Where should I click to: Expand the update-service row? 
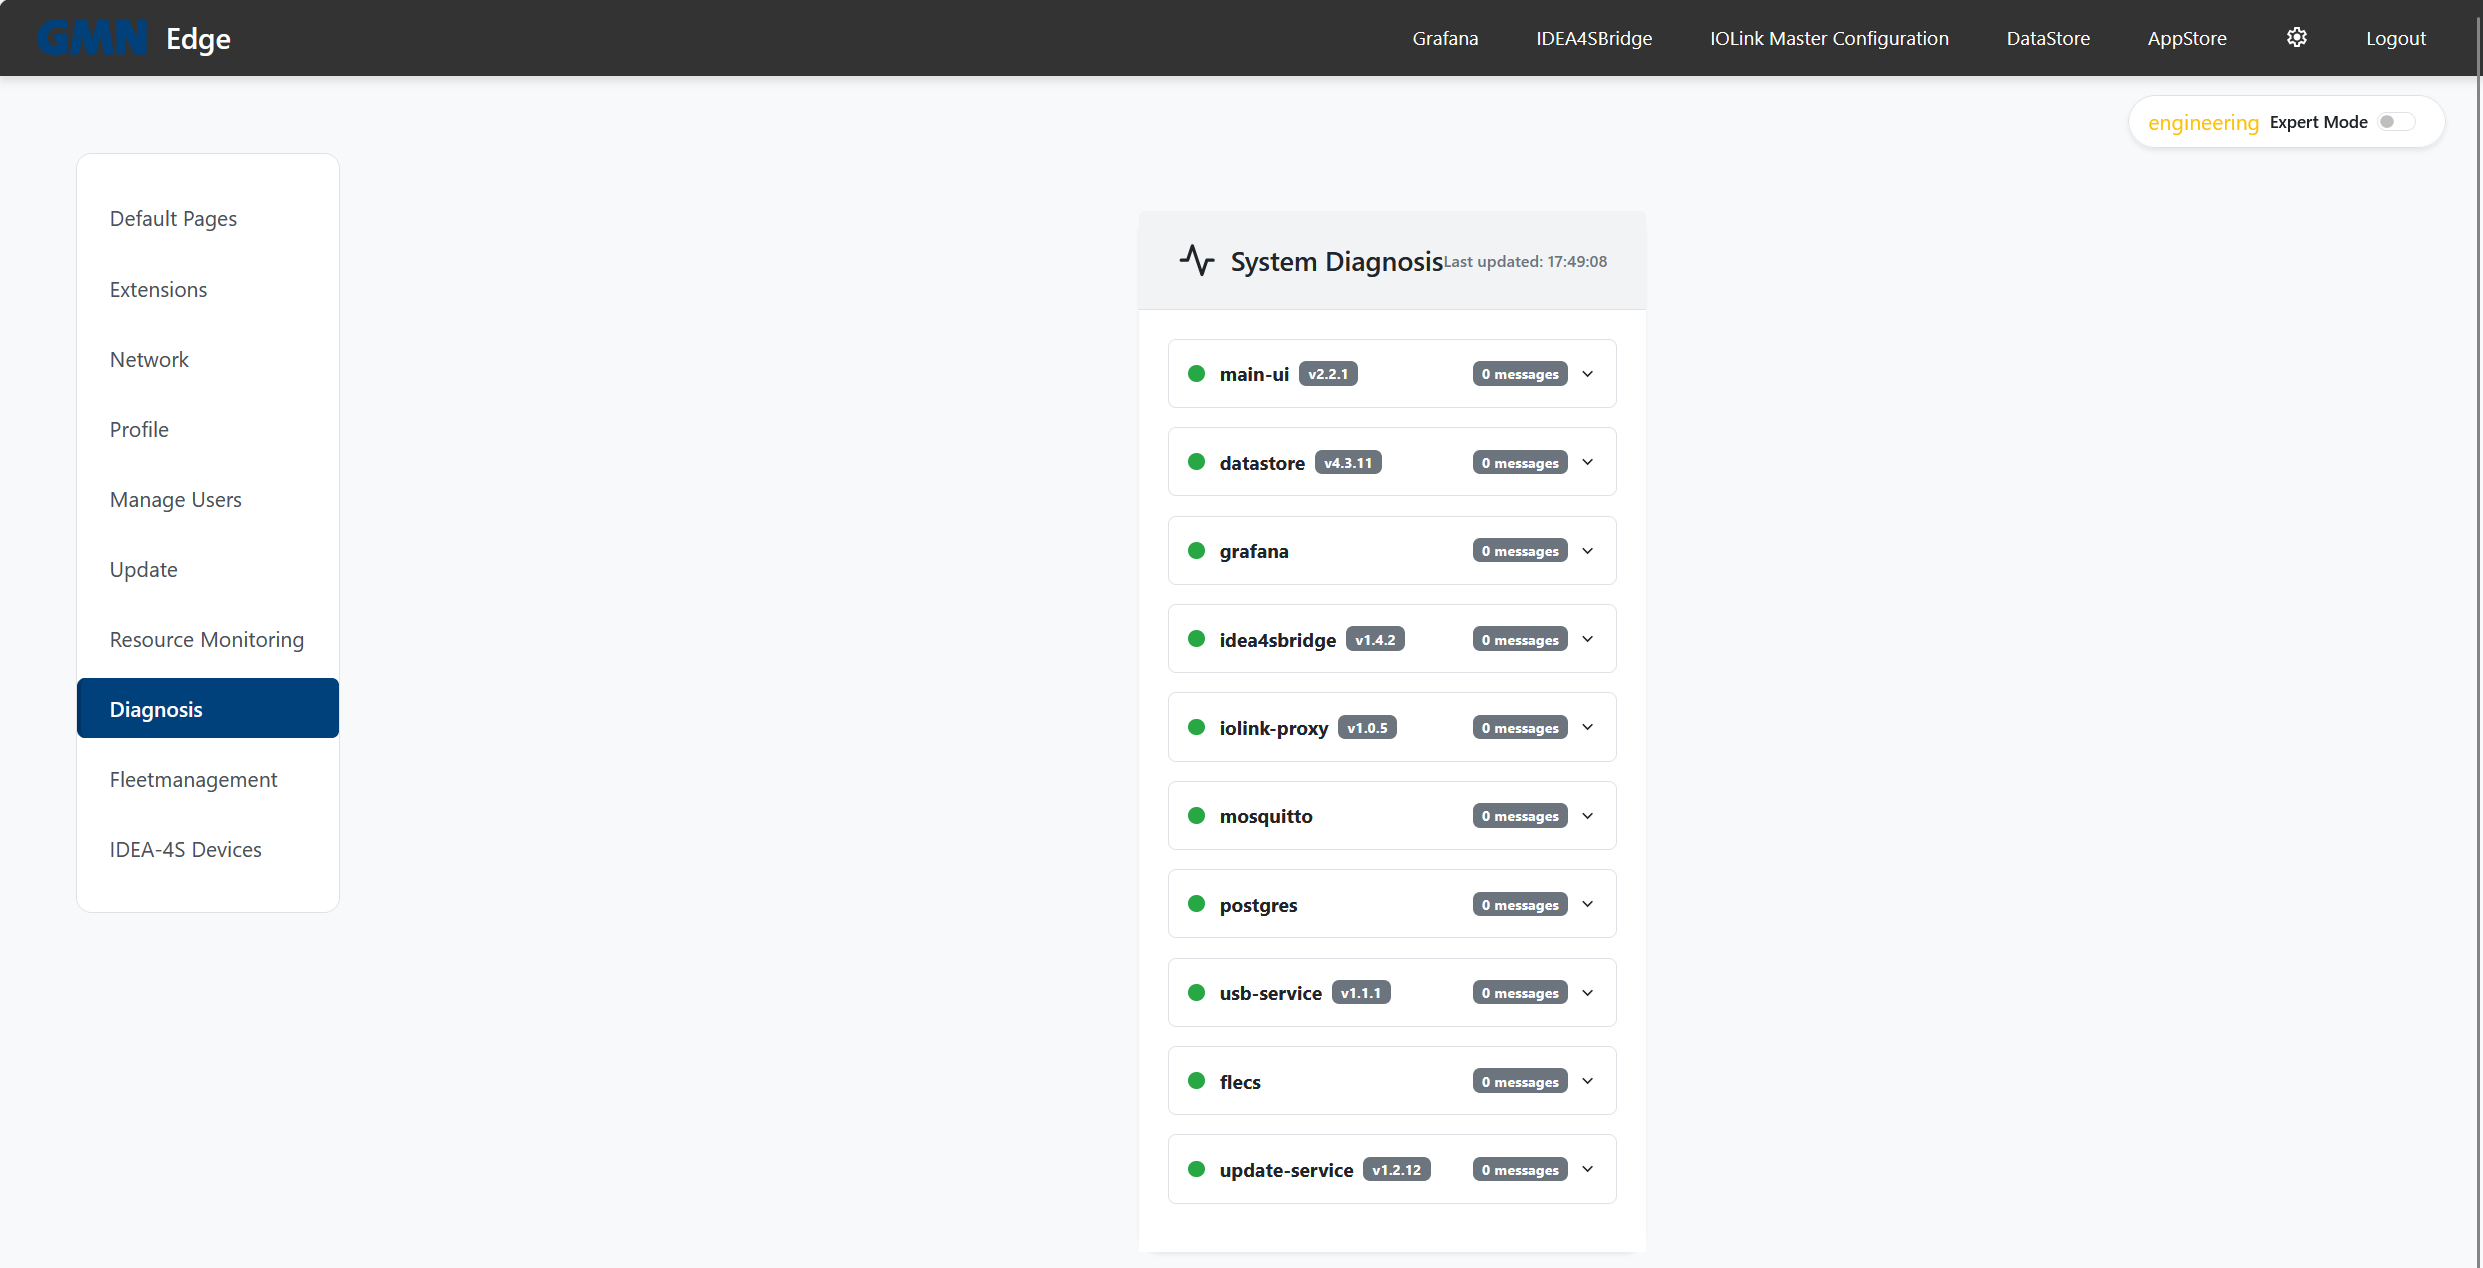1587,1168
